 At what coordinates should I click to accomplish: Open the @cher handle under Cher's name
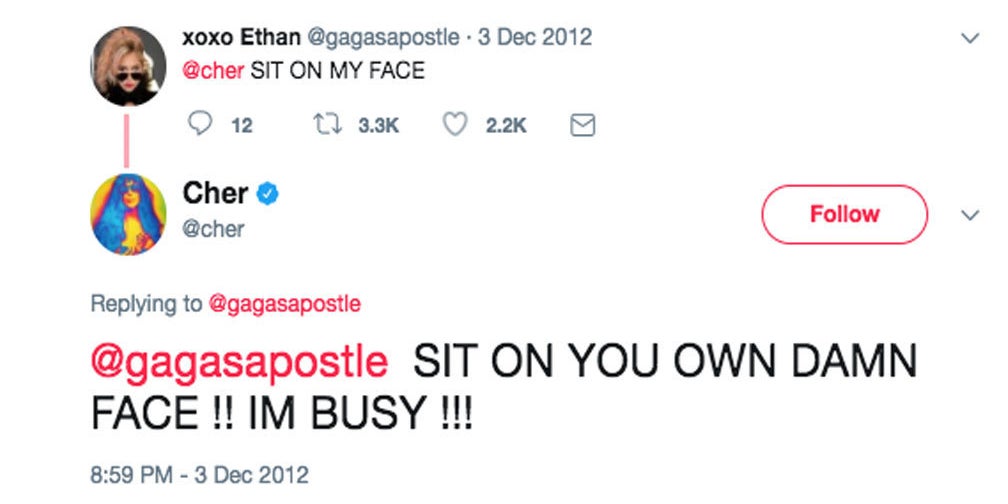(213, 229)
